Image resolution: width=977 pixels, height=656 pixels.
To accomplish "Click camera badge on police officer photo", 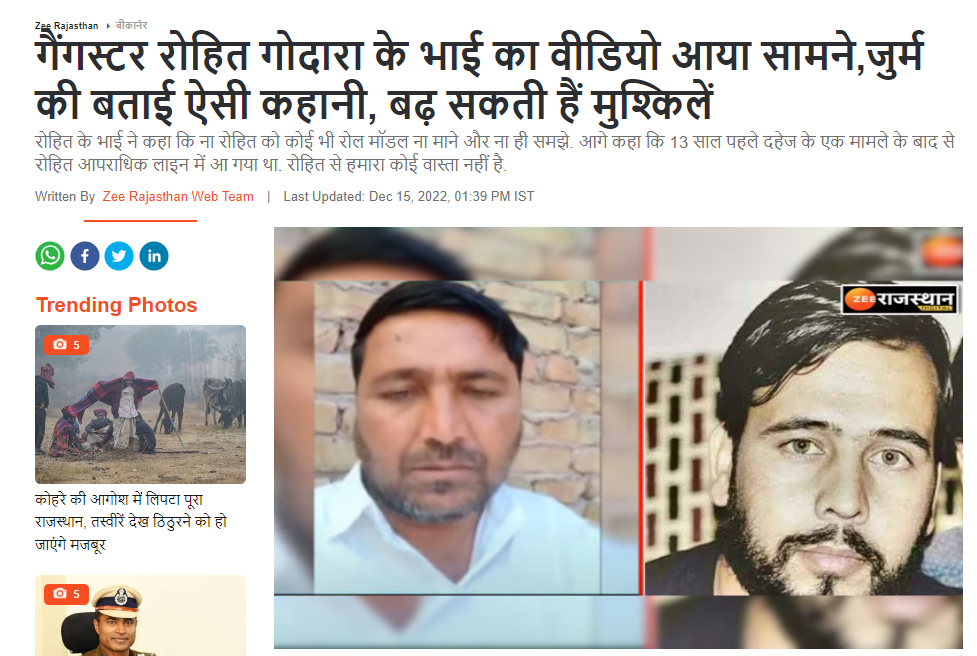I will pyautogui.click(x=67, y=594).
